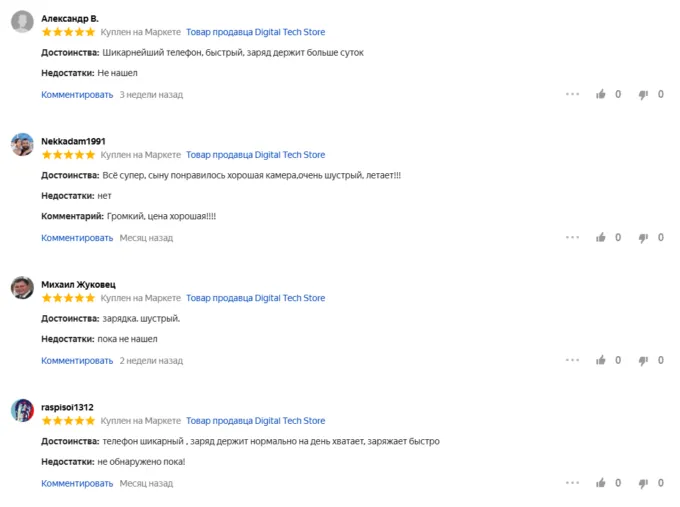Viewport: 680px width, 507px height.
Task: Comment on Nekkadam1991's review
Action: pos(77,238)
